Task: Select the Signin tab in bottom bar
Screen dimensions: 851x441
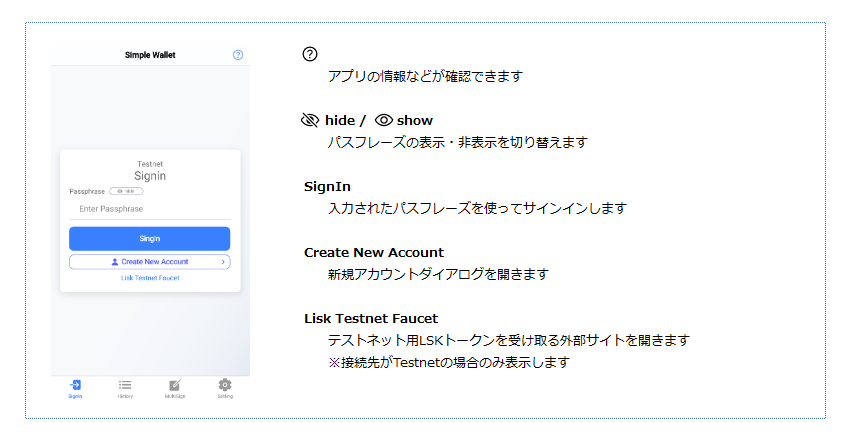Action: (x=75, y=389)
